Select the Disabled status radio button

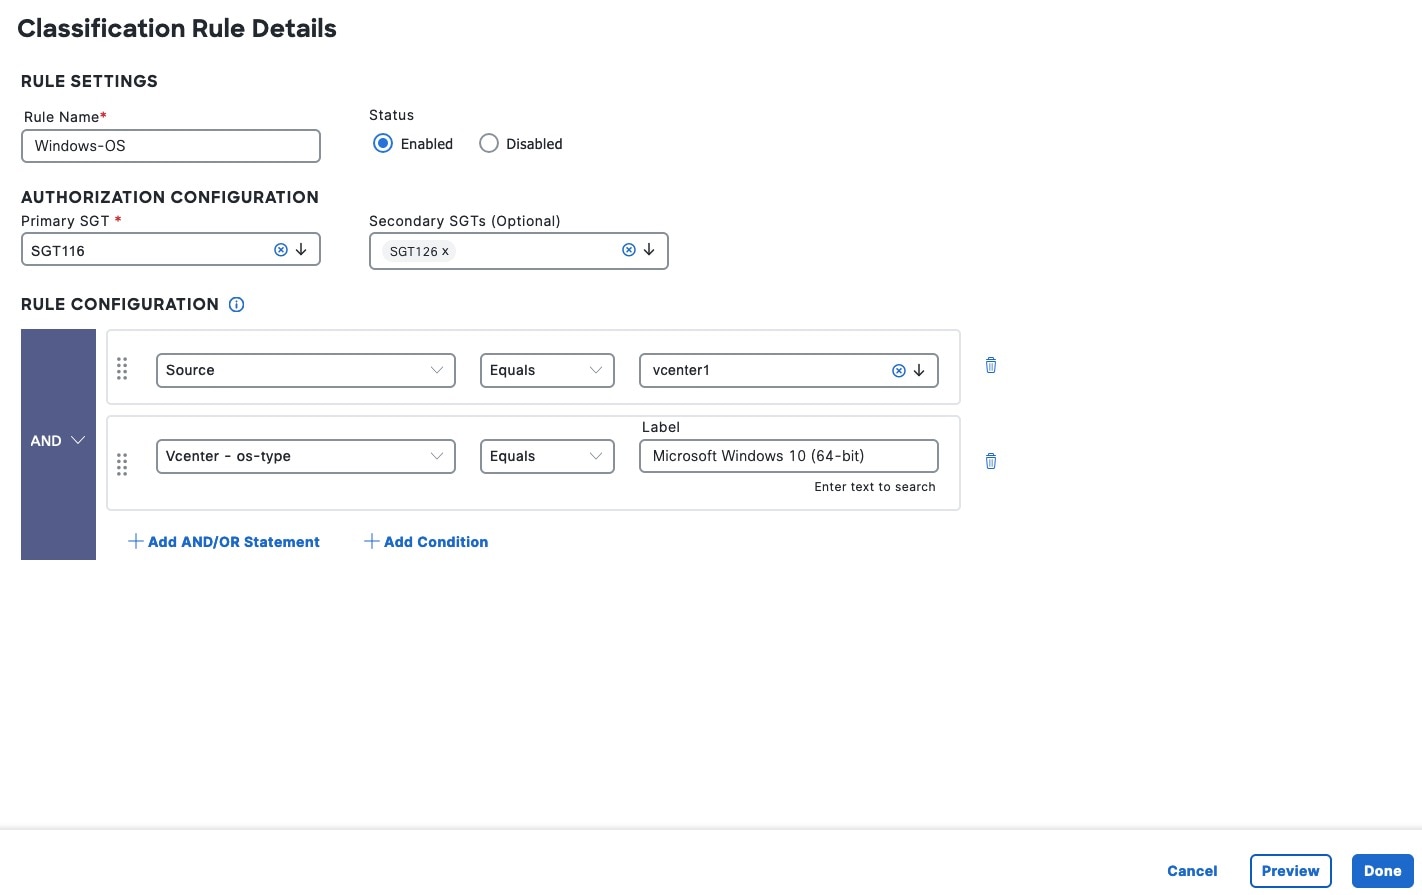coord(489,144)
